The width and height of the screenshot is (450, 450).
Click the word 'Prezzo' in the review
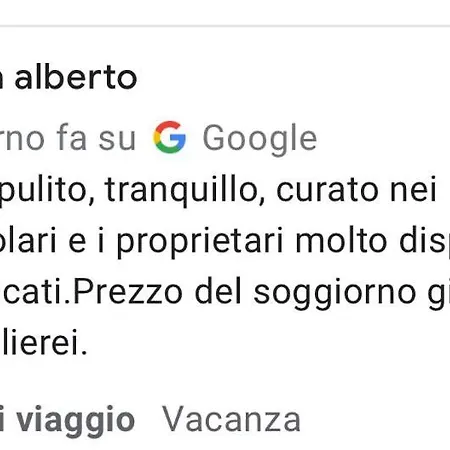click(x=128, y=292)
